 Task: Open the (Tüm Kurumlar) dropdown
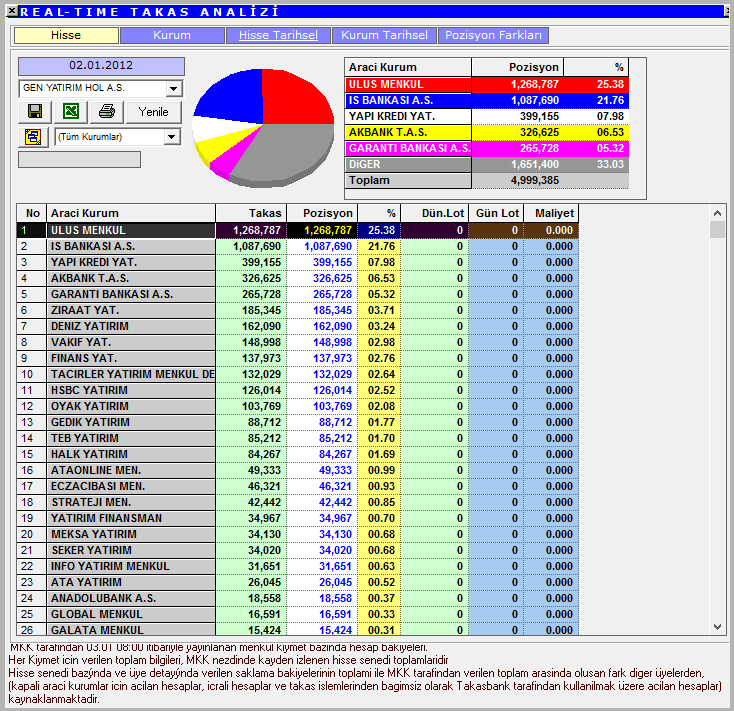pyautogui.click(x=172, y=137)
